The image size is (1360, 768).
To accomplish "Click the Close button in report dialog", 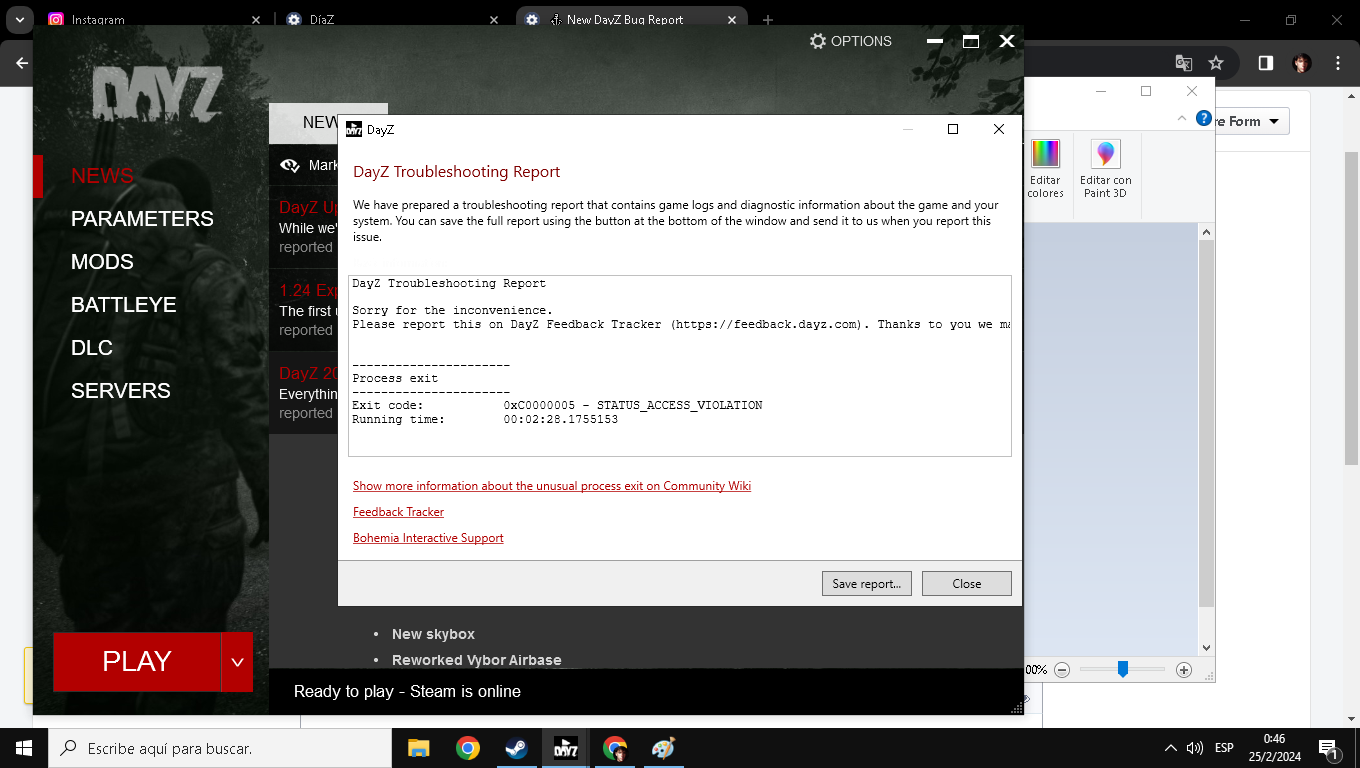I will (x=967, y=584).
